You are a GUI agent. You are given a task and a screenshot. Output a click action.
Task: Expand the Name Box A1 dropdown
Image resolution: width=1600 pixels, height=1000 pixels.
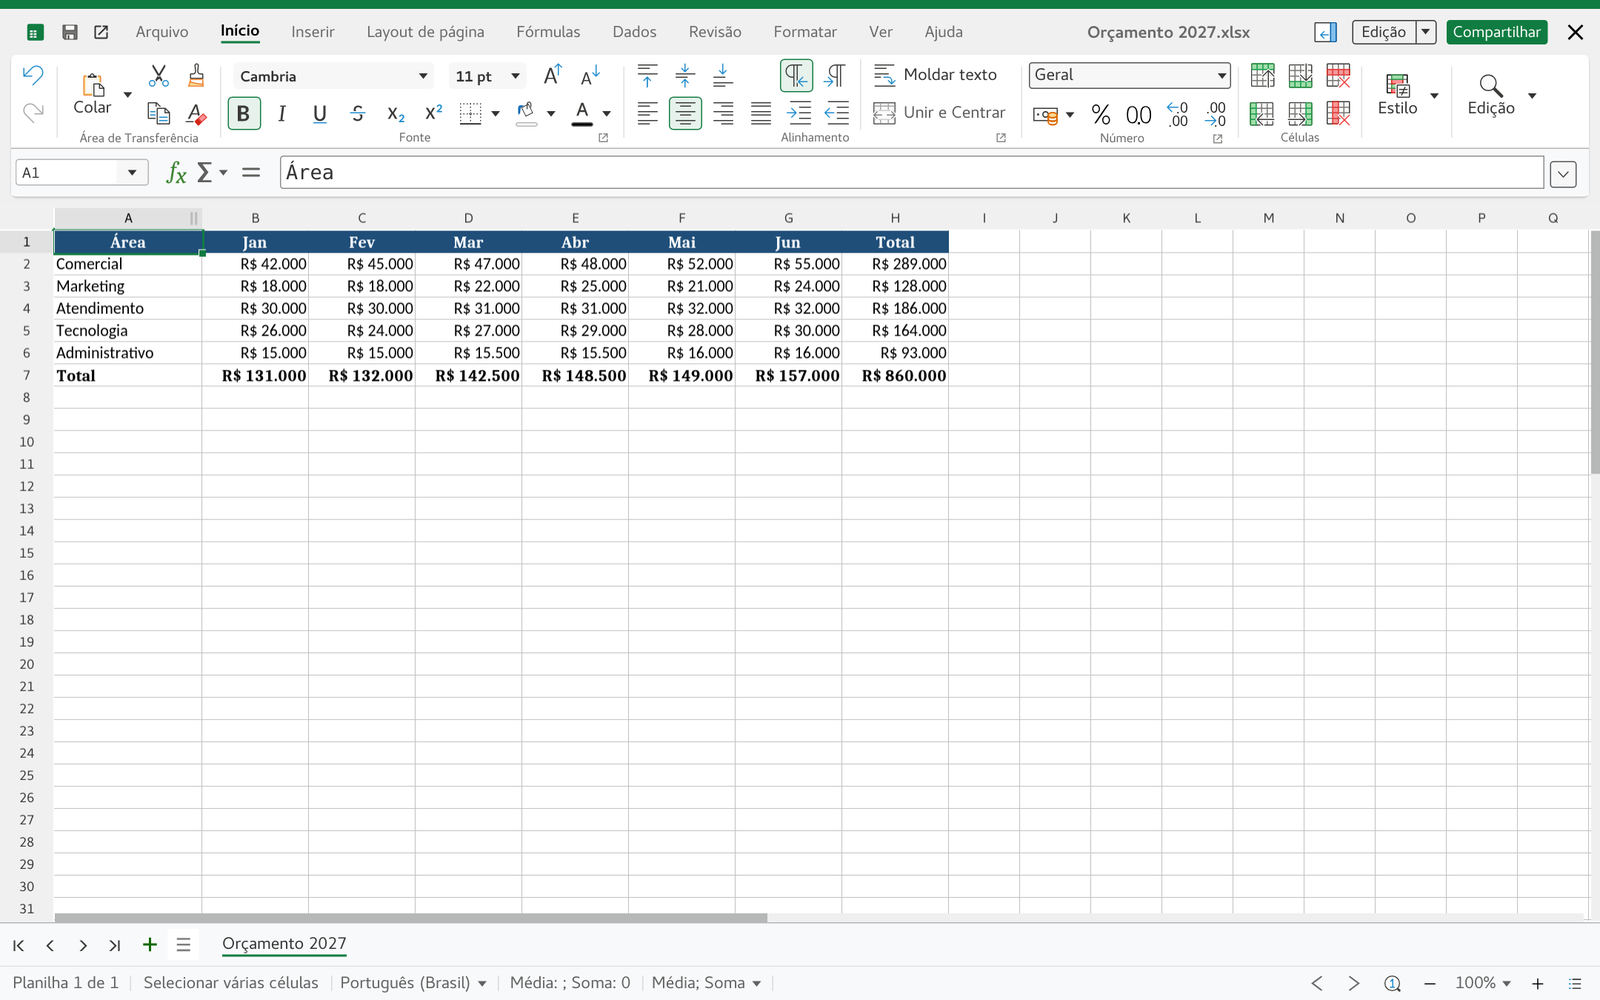(x=132, y=173)
